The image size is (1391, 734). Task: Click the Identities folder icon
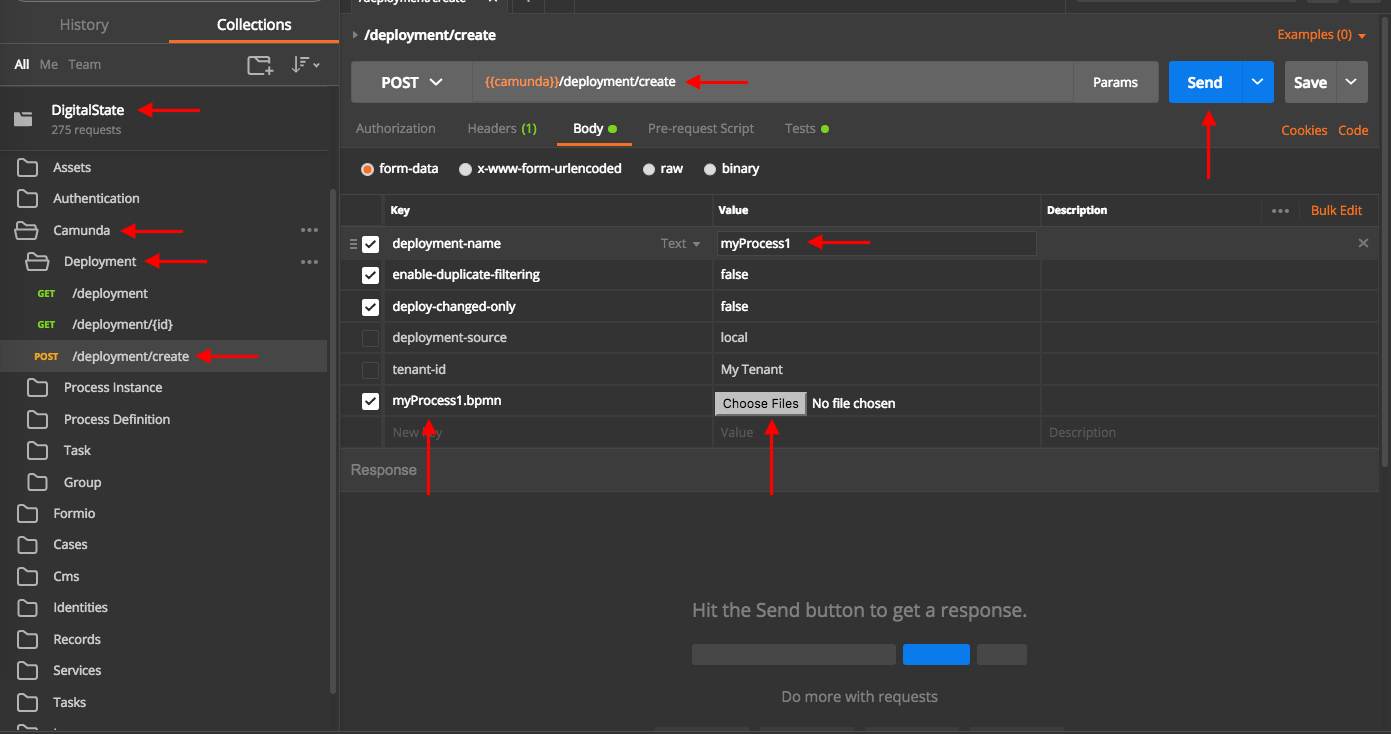pos(28,607)
